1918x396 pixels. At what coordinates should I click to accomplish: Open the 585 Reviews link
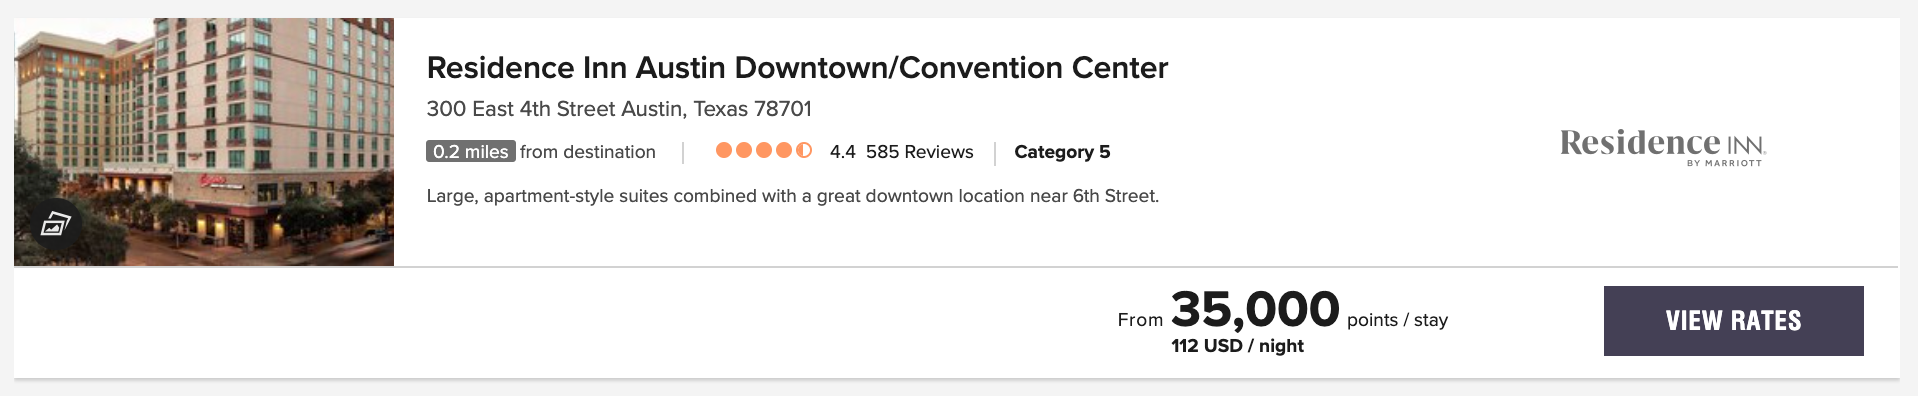coord(920,152)
